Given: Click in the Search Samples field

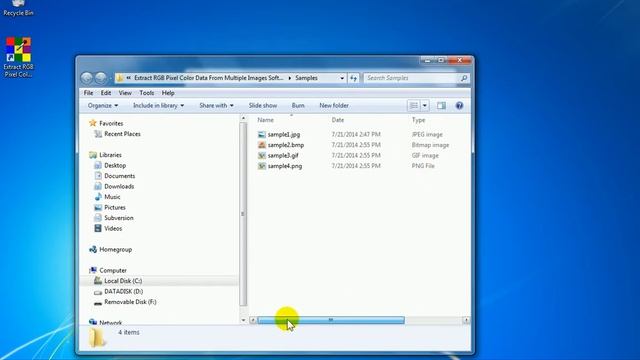Looking at the screenshot, I should pos(411,78).
